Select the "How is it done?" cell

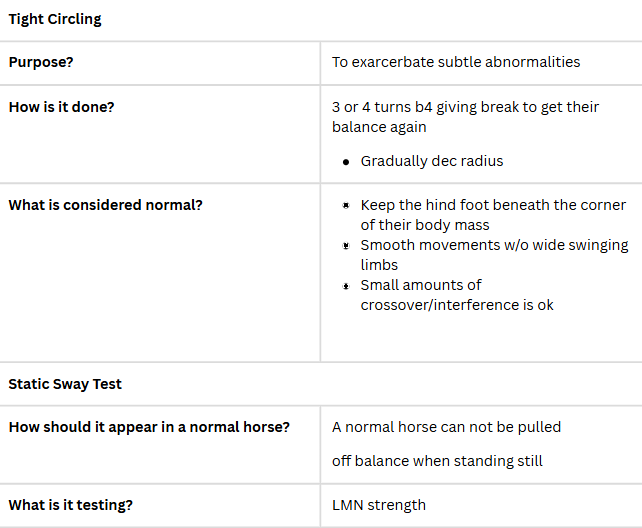click(x=61, y=106)
